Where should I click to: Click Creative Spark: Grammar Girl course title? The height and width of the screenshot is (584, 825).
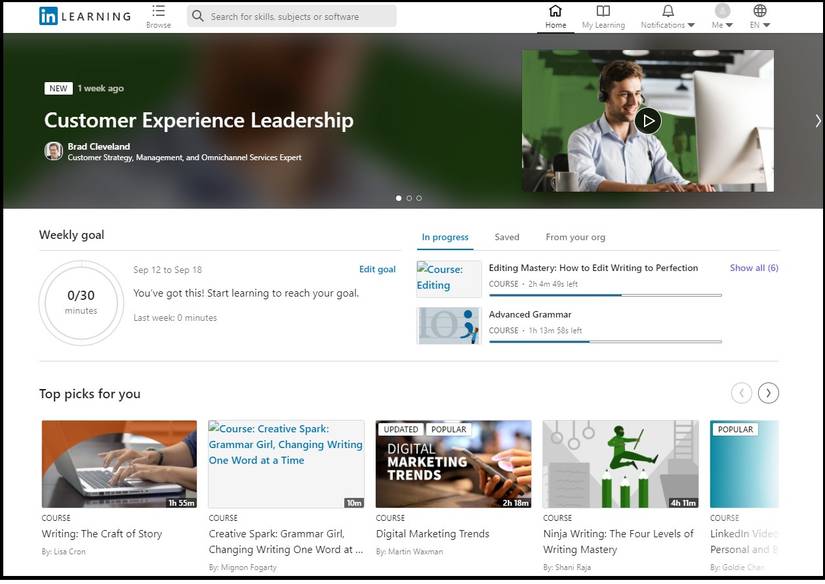[286, 542]
